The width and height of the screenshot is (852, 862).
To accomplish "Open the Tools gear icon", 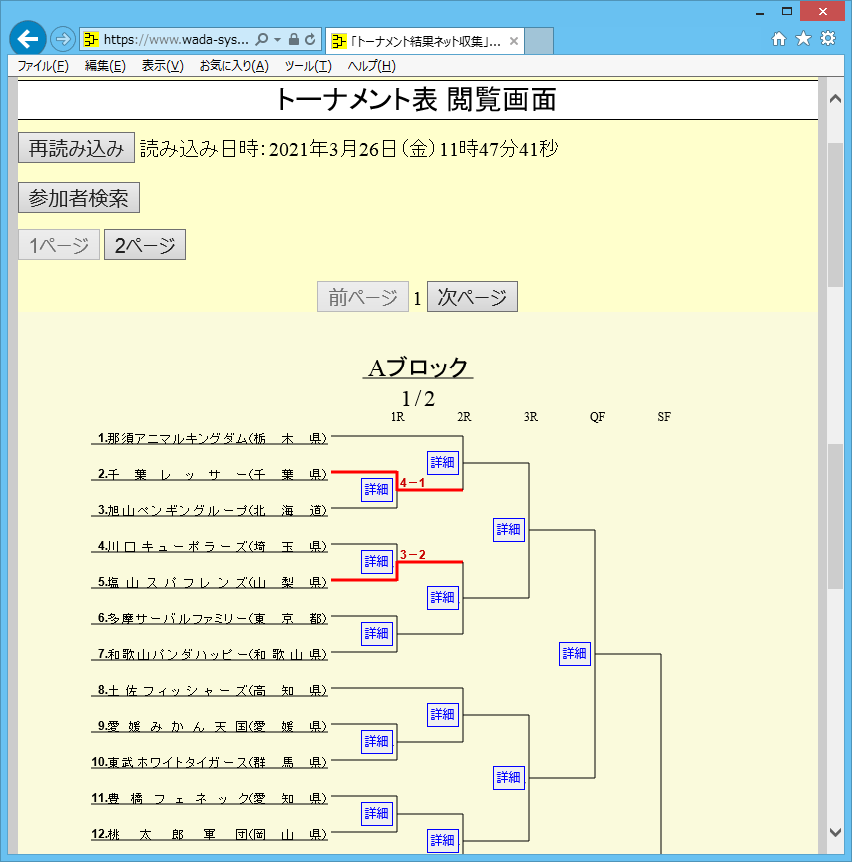I will (x=828, y=38).
